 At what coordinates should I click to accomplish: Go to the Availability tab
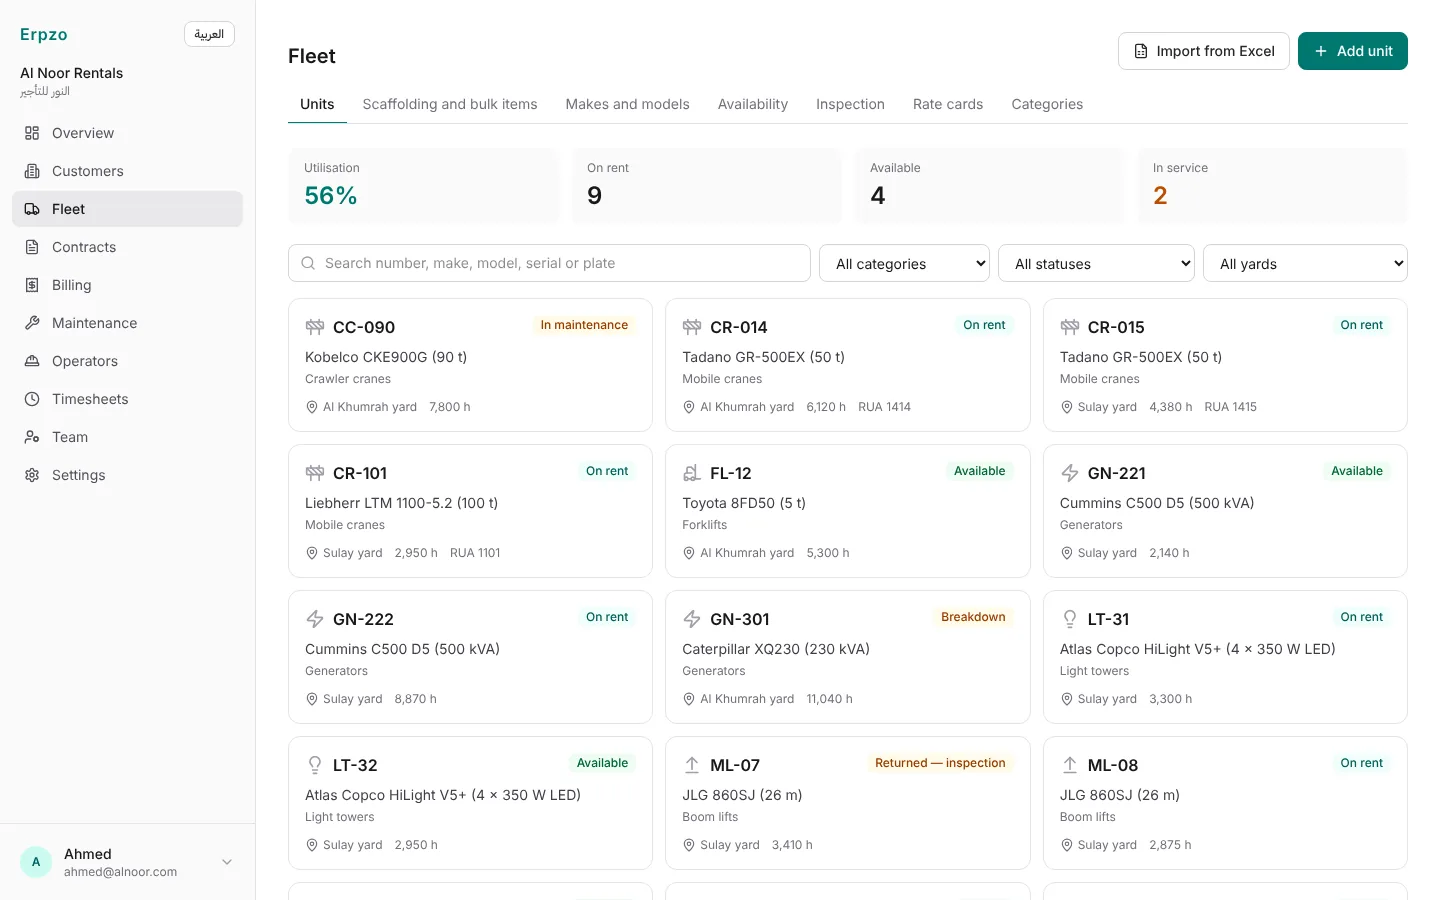[752, 104]
